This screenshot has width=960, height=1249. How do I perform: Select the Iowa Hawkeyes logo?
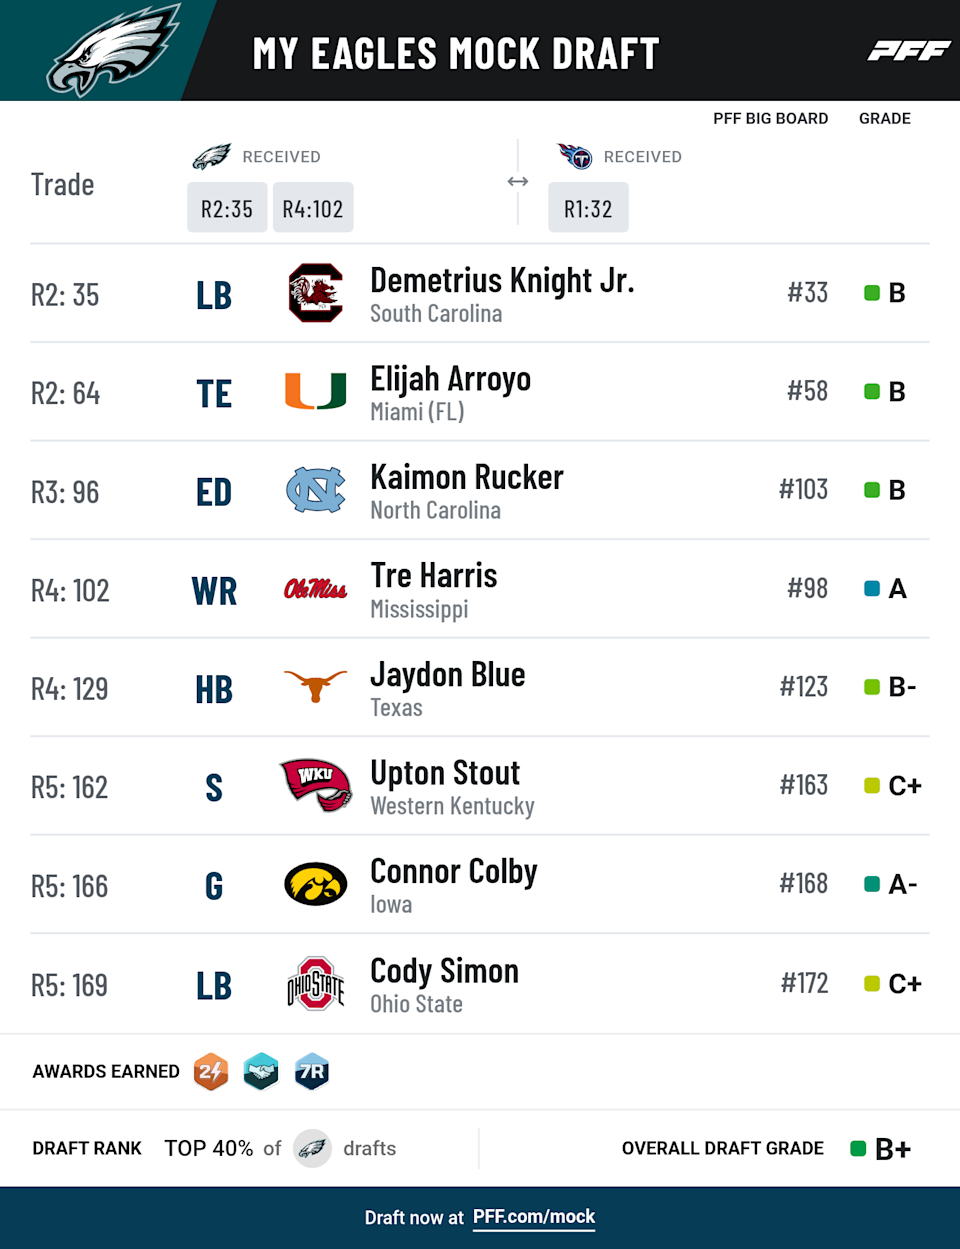tap(315, 884)
